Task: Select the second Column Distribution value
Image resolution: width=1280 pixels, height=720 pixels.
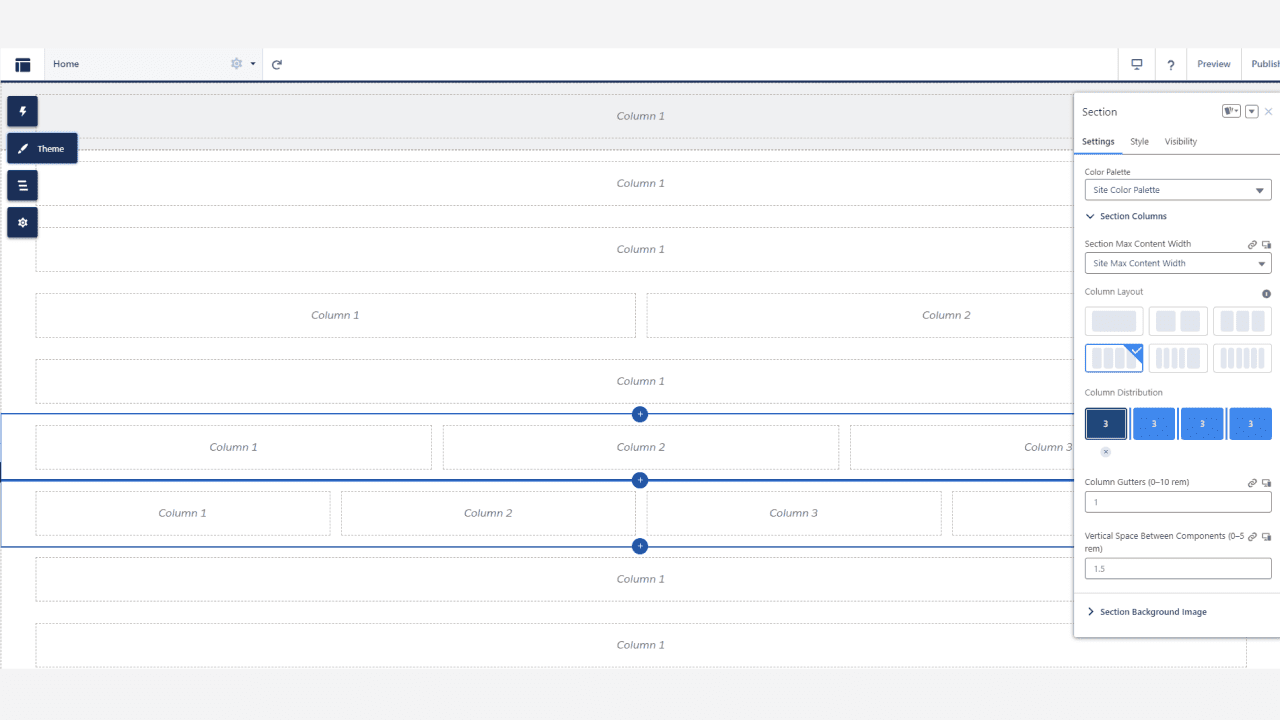Action: (1154, 423)
